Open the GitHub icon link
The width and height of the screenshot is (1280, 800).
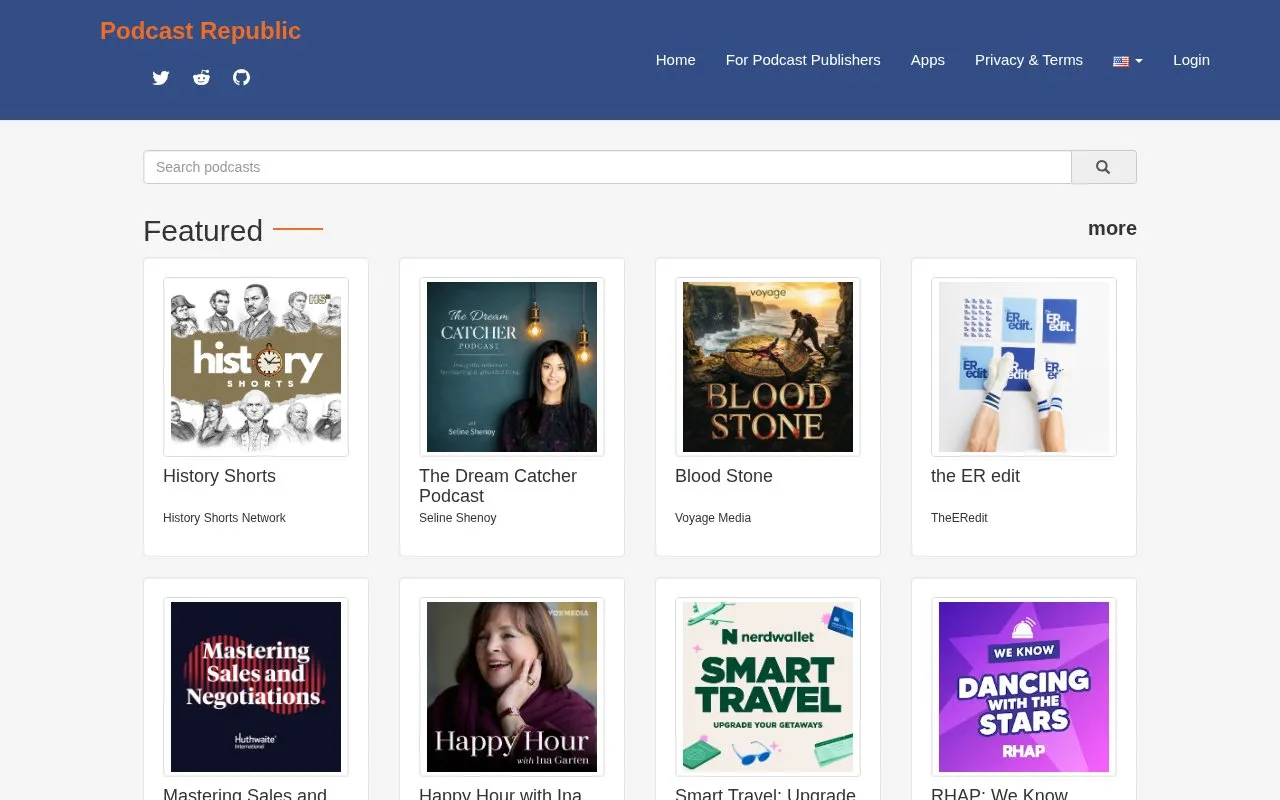(241, 78)
